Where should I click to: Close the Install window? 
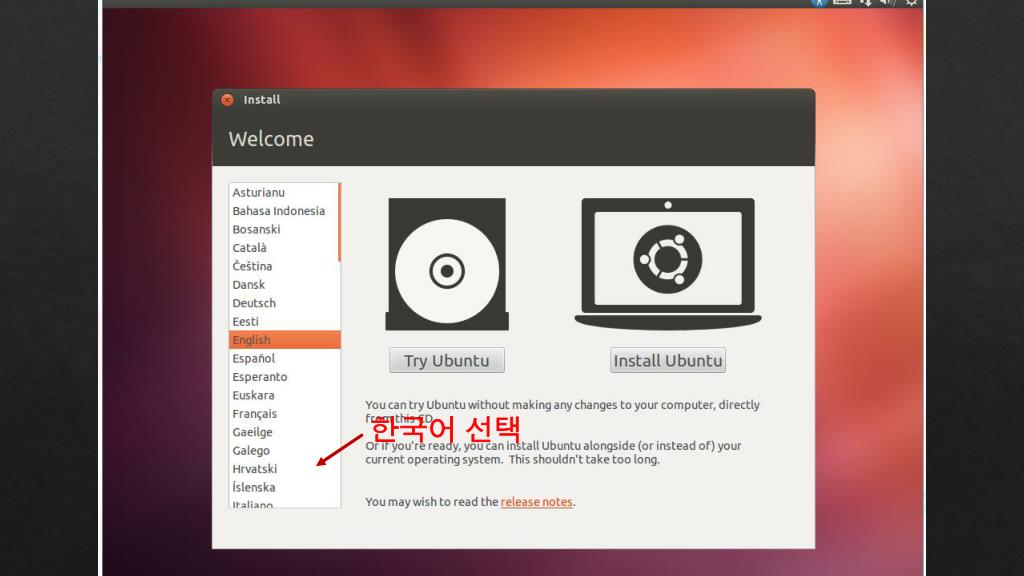(x=227, y=100)
